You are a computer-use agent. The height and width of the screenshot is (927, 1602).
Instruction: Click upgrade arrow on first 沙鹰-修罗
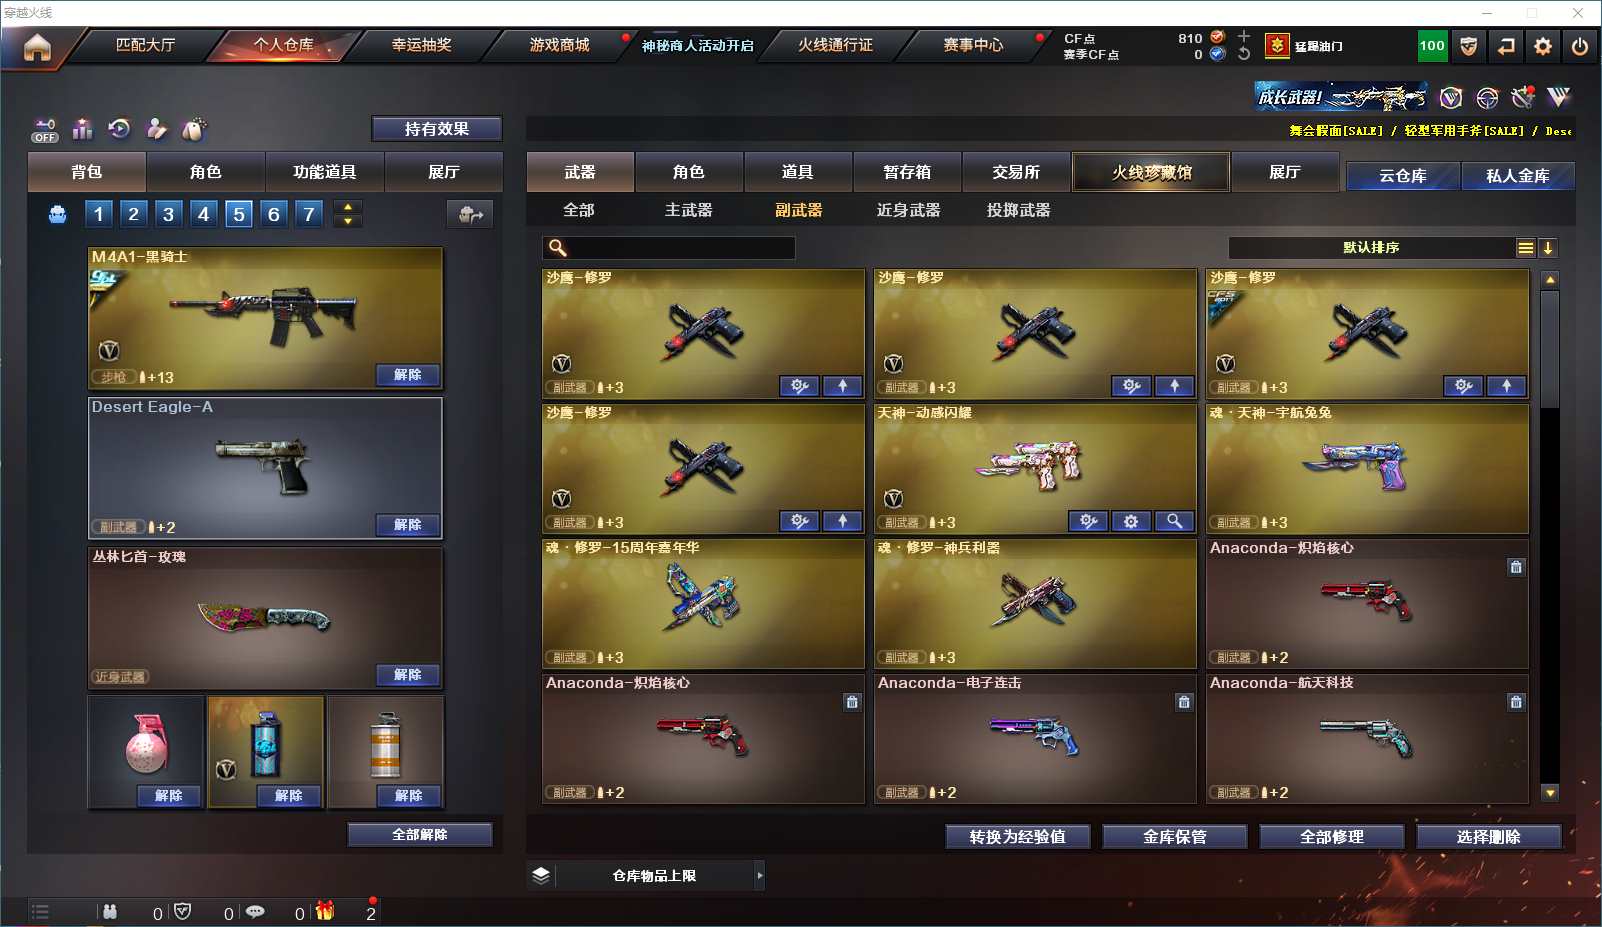pyautogui.click(x=842, y=386)
